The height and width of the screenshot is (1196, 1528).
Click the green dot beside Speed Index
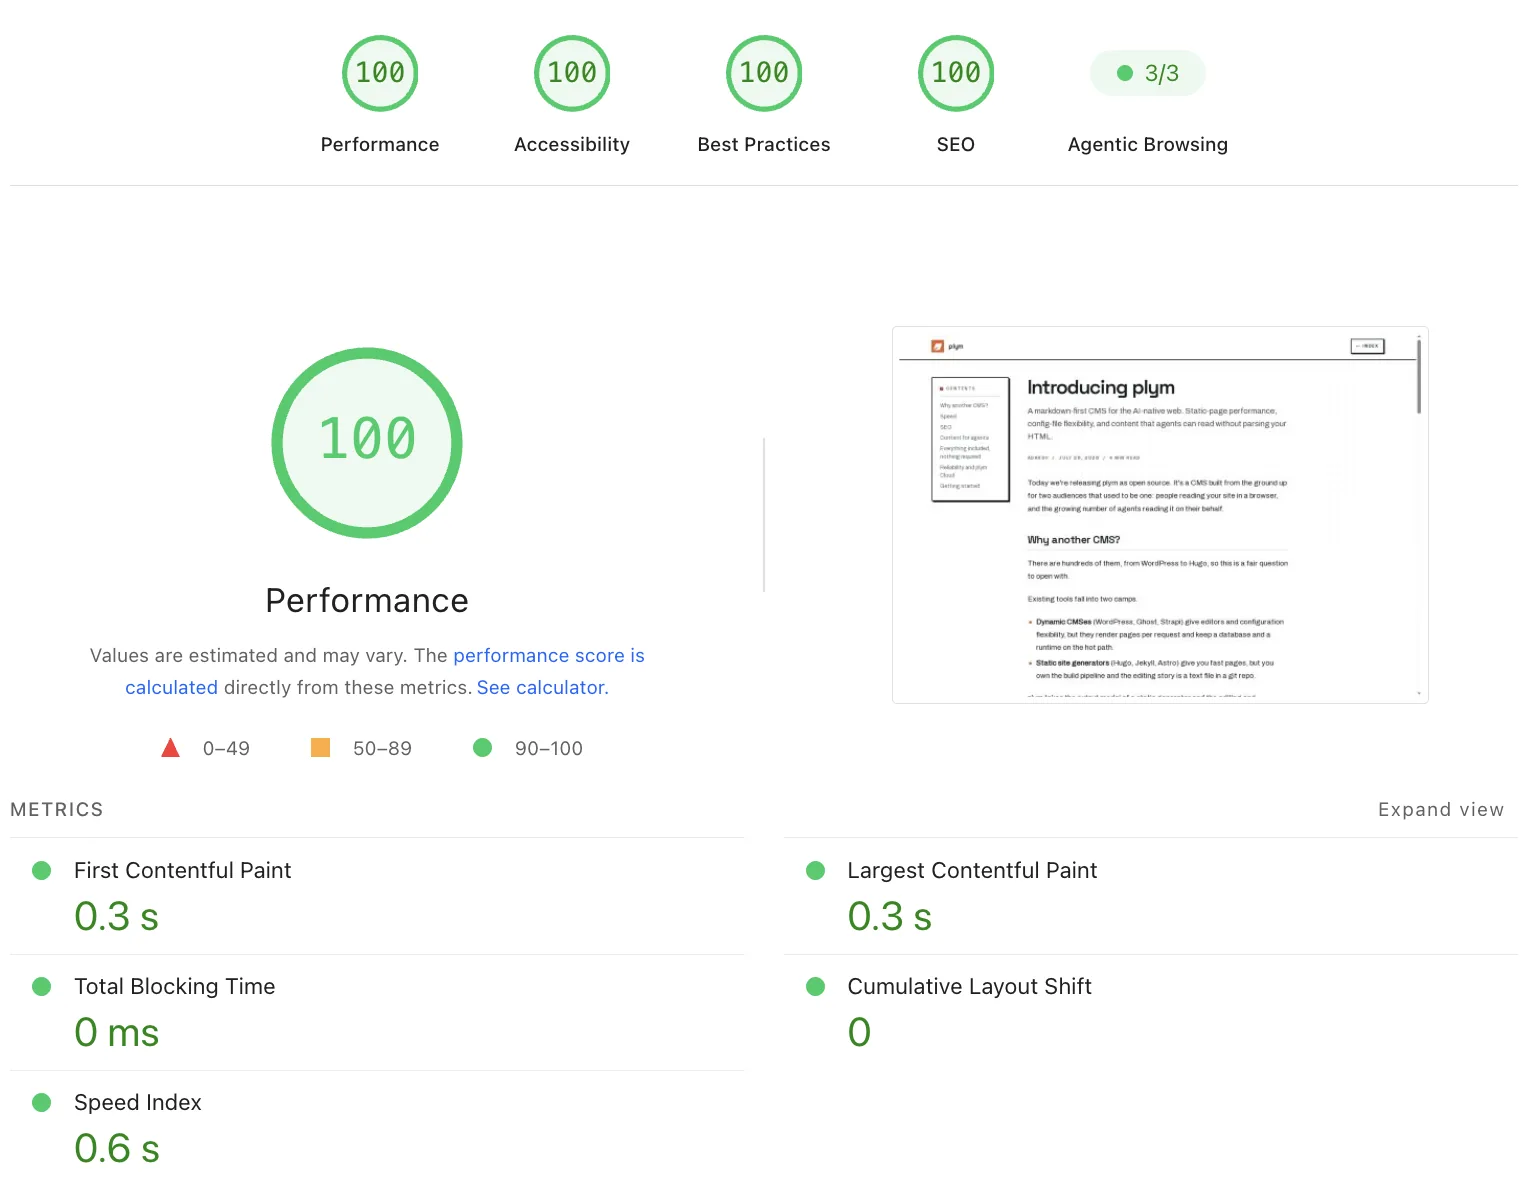[42, 1102]
